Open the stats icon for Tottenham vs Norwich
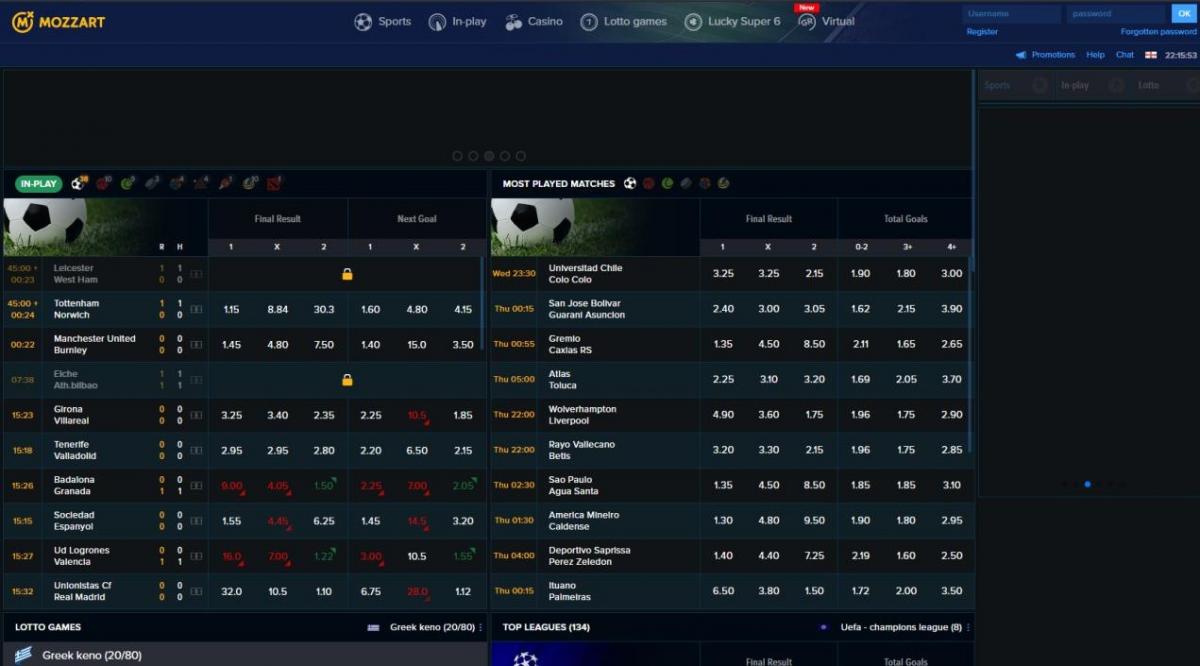The image size is (1200, 666). [x=196, y=309]
